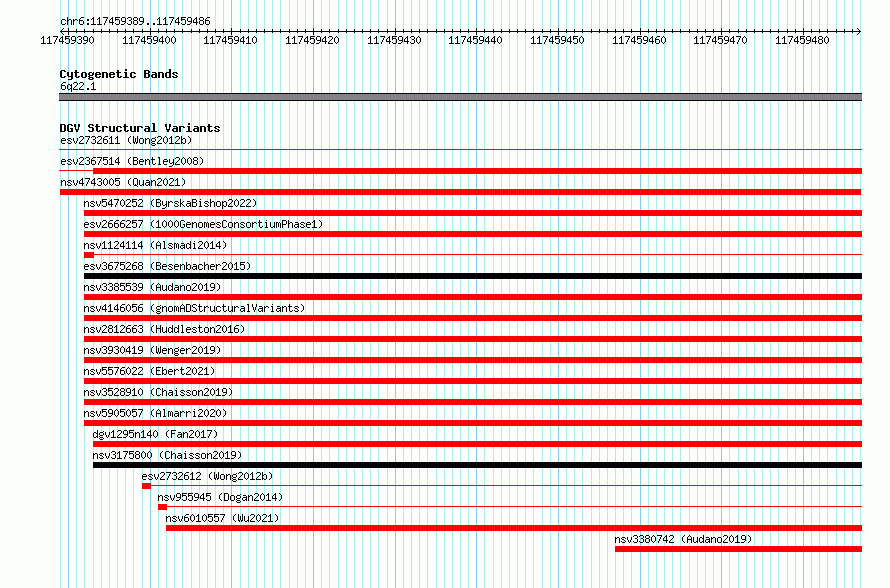Click the red bar under nsv3385539

pyautogui.click(x=473, y=297)
